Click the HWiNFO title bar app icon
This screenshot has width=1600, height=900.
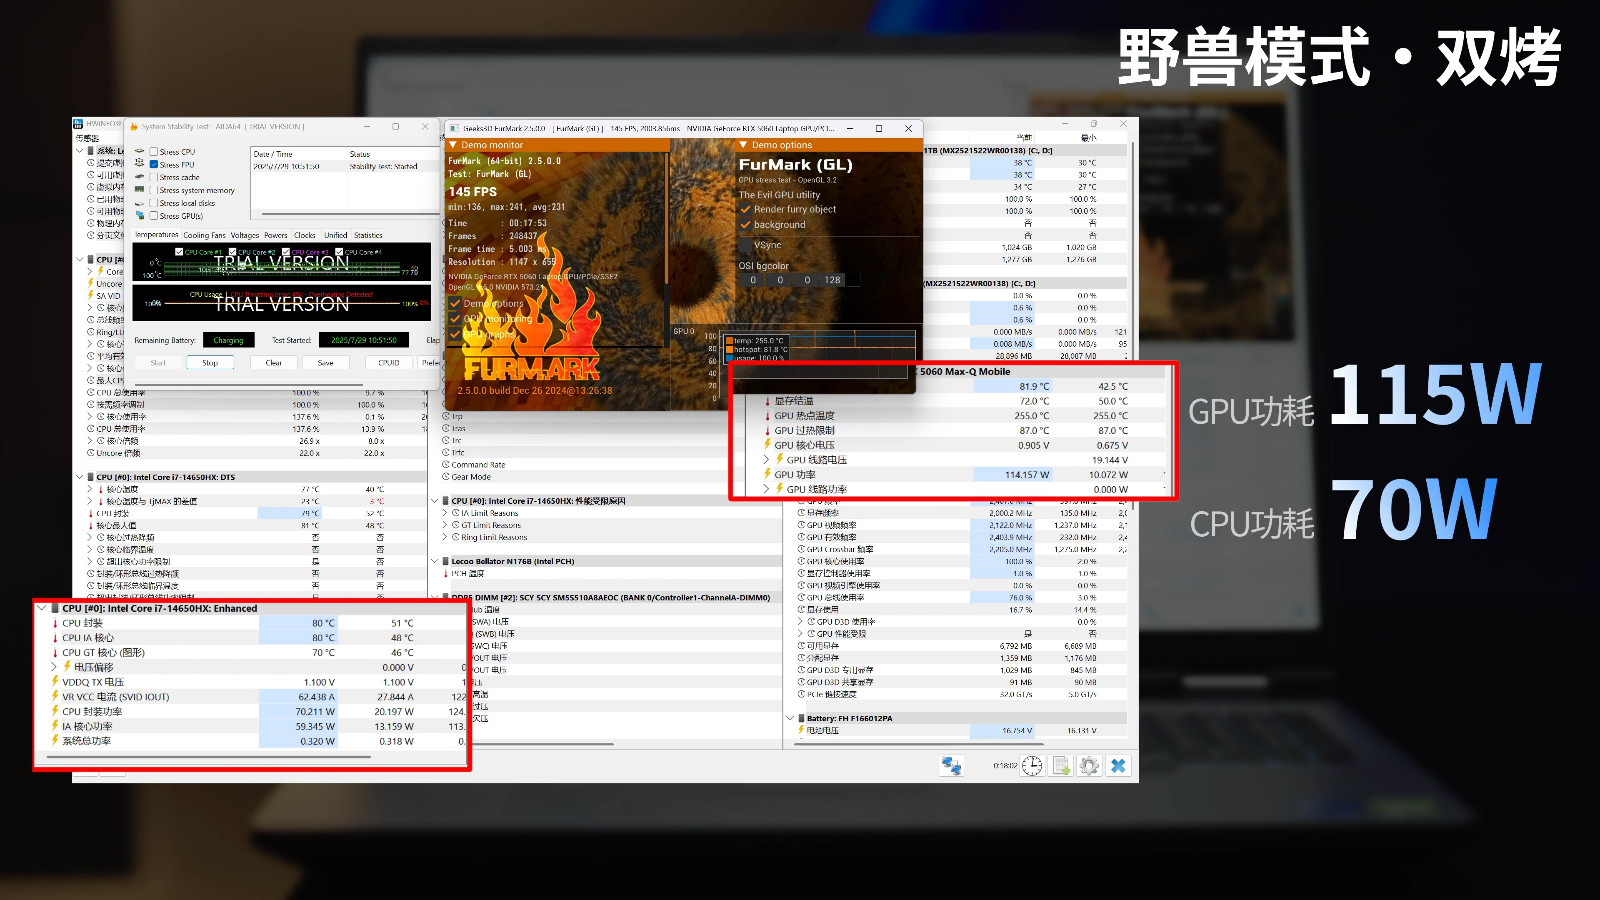click(78, 124)
